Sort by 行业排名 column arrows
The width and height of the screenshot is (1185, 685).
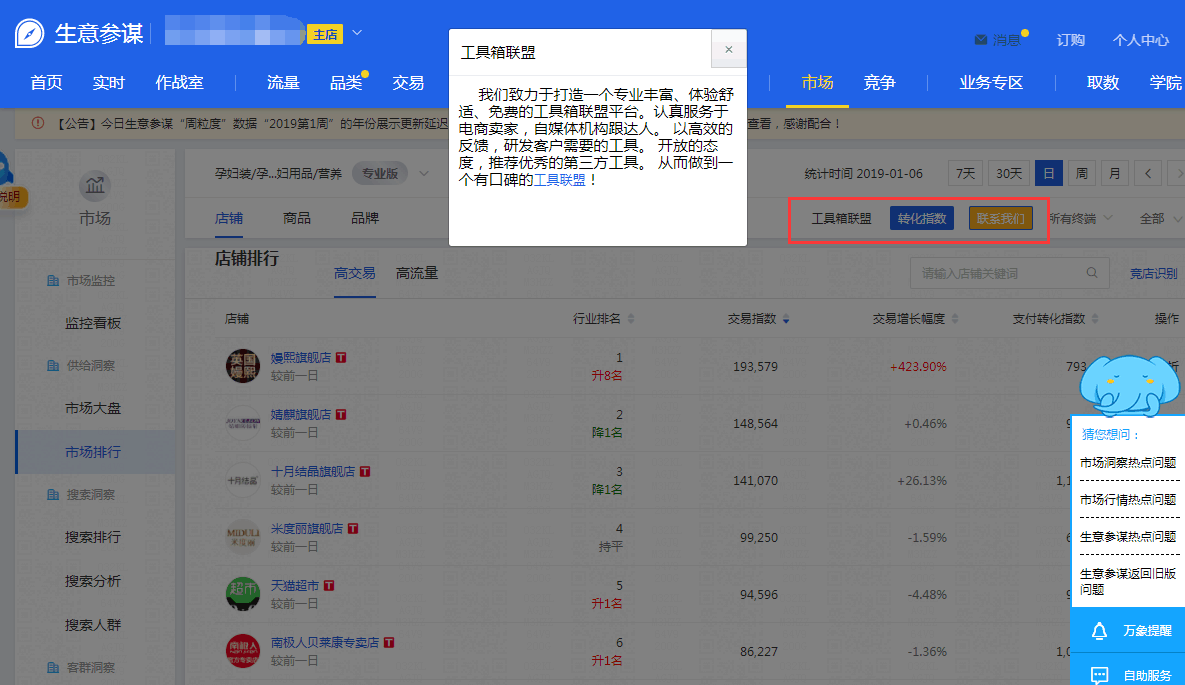tap(631, 319)
